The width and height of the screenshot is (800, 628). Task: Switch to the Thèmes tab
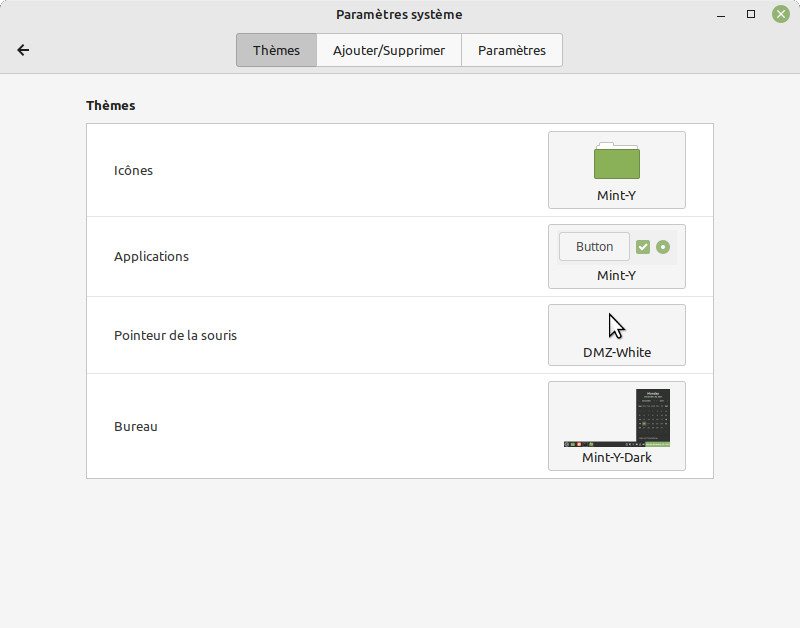pyautogui.click(x=277, y=50)
